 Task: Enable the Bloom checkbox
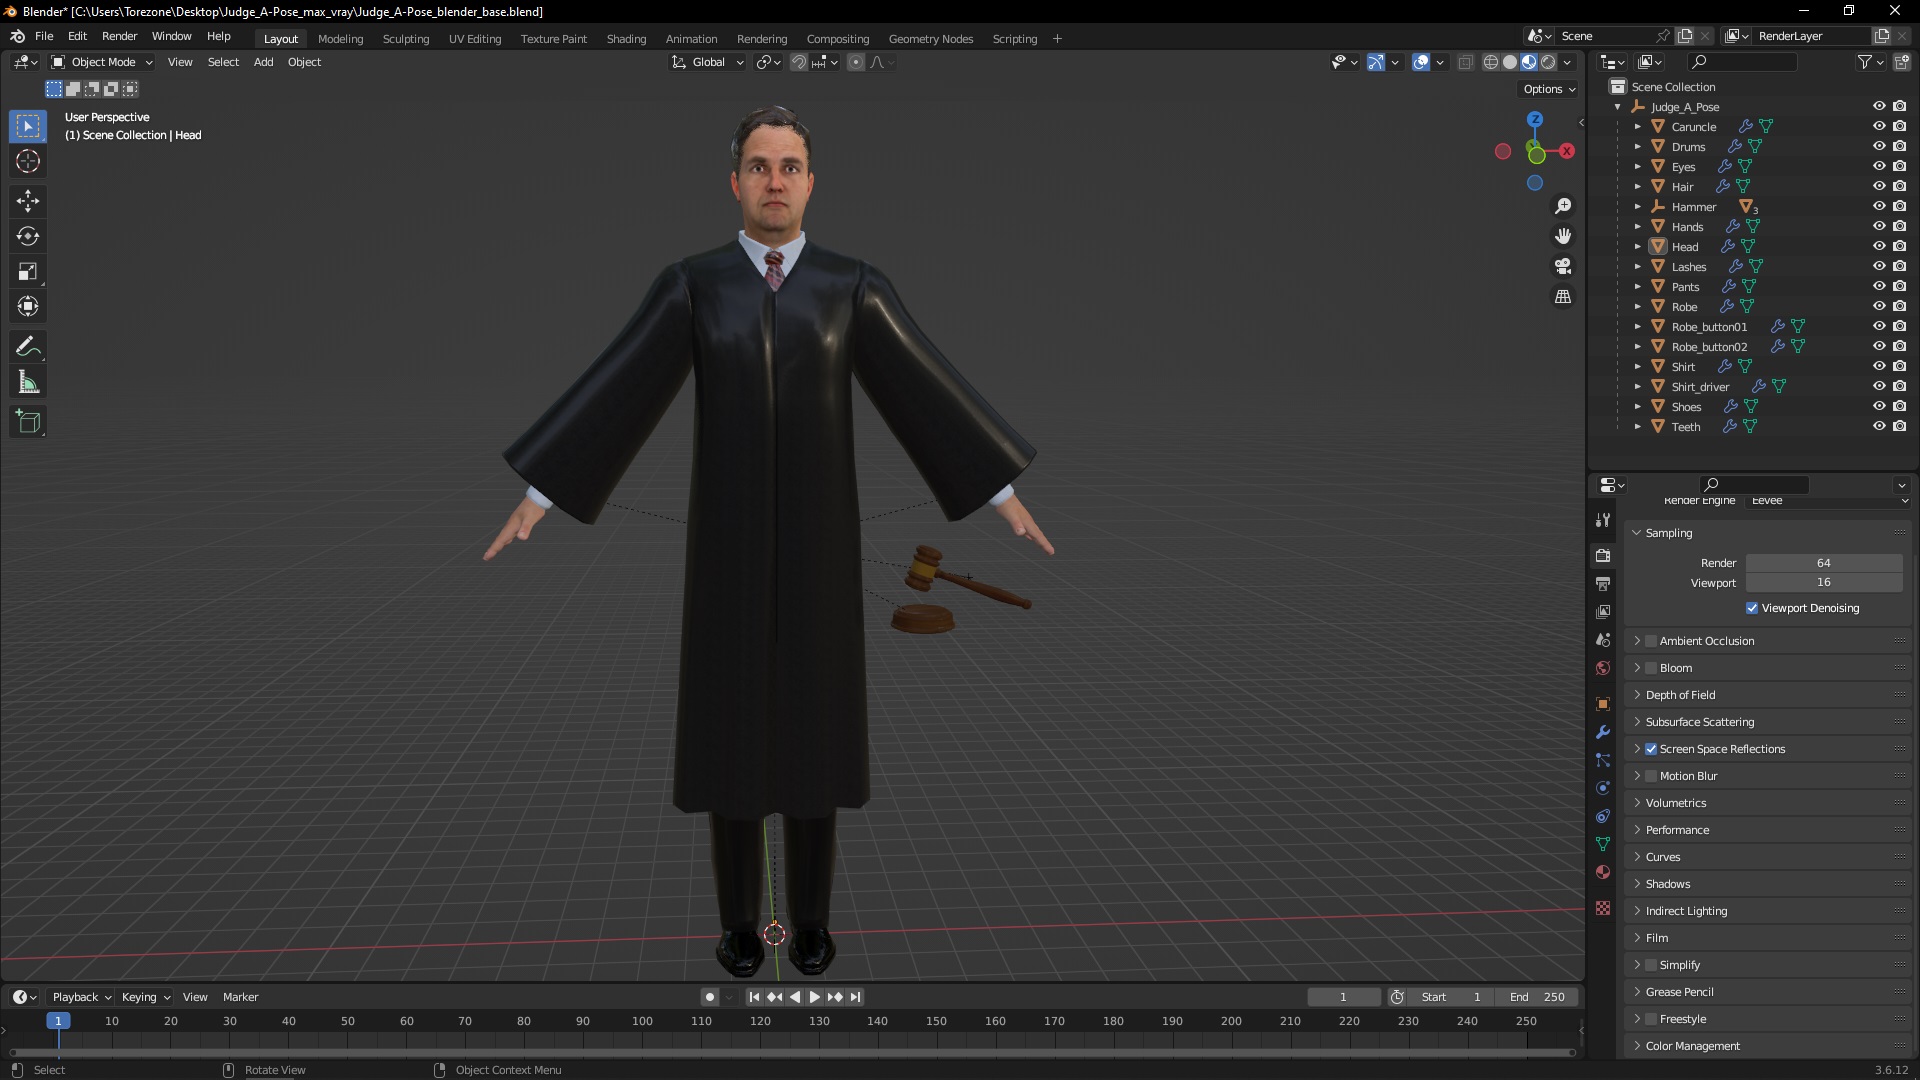(1651, 668)
